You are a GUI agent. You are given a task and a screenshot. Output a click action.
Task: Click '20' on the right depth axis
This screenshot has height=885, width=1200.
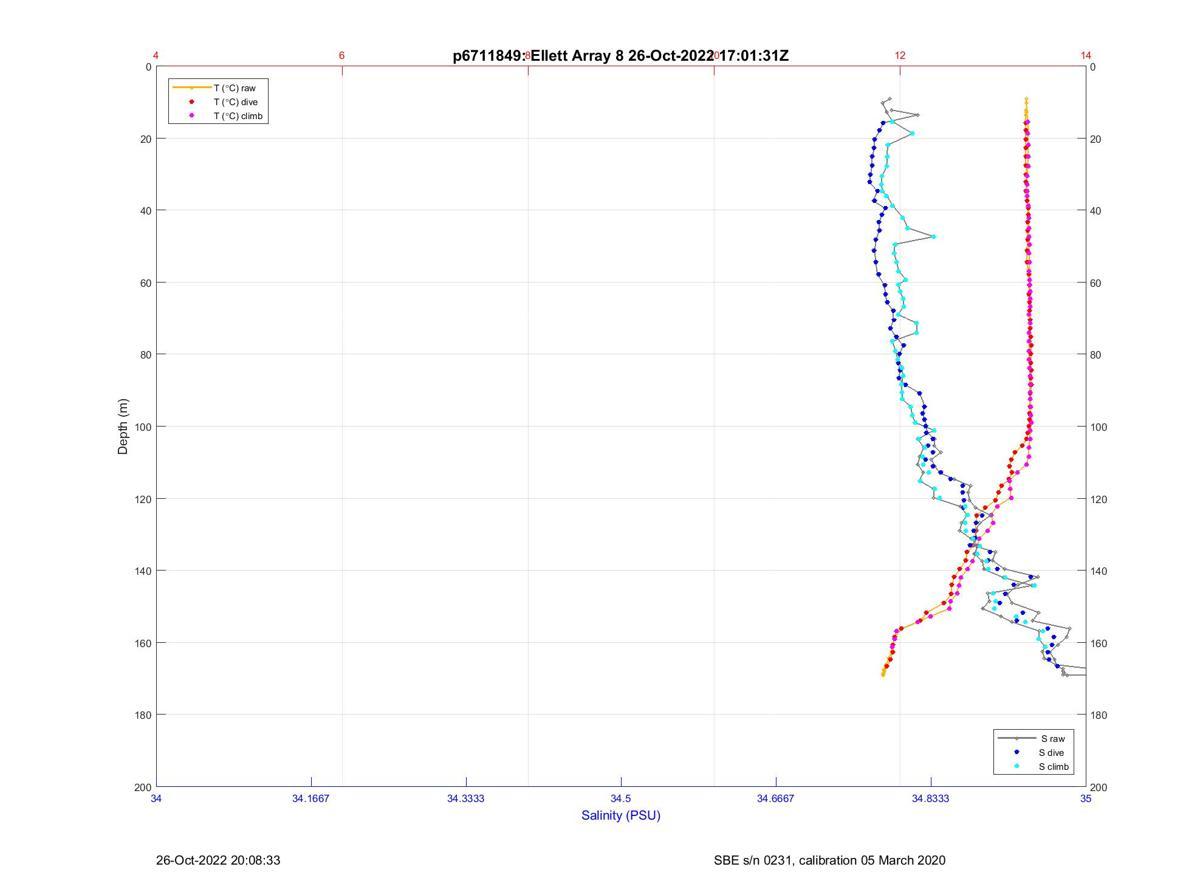point(1096,139)
